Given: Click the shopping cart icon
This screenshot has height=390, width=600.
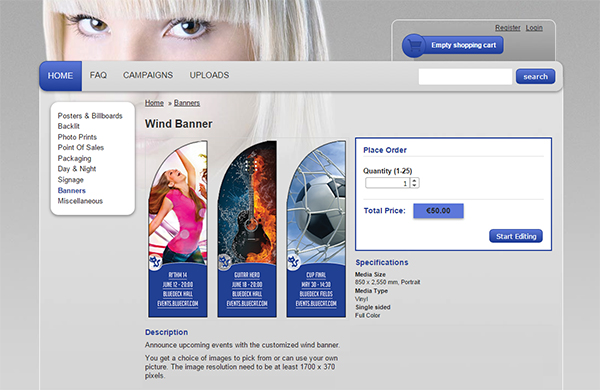Looking at the screenshot, I should point(415,46).
